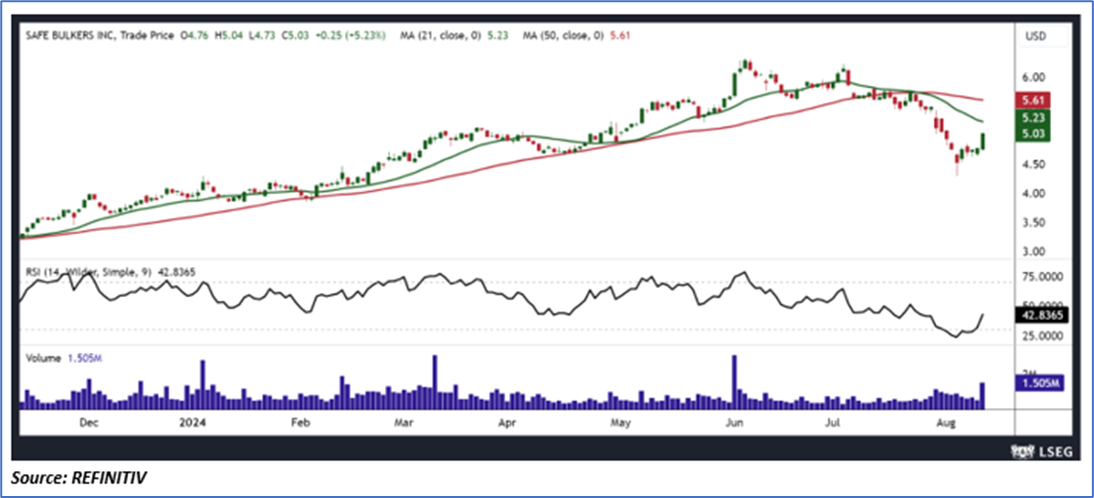Click the Mar label on time axis
This screenshot has height=498, width=1094.
[405, 422]
